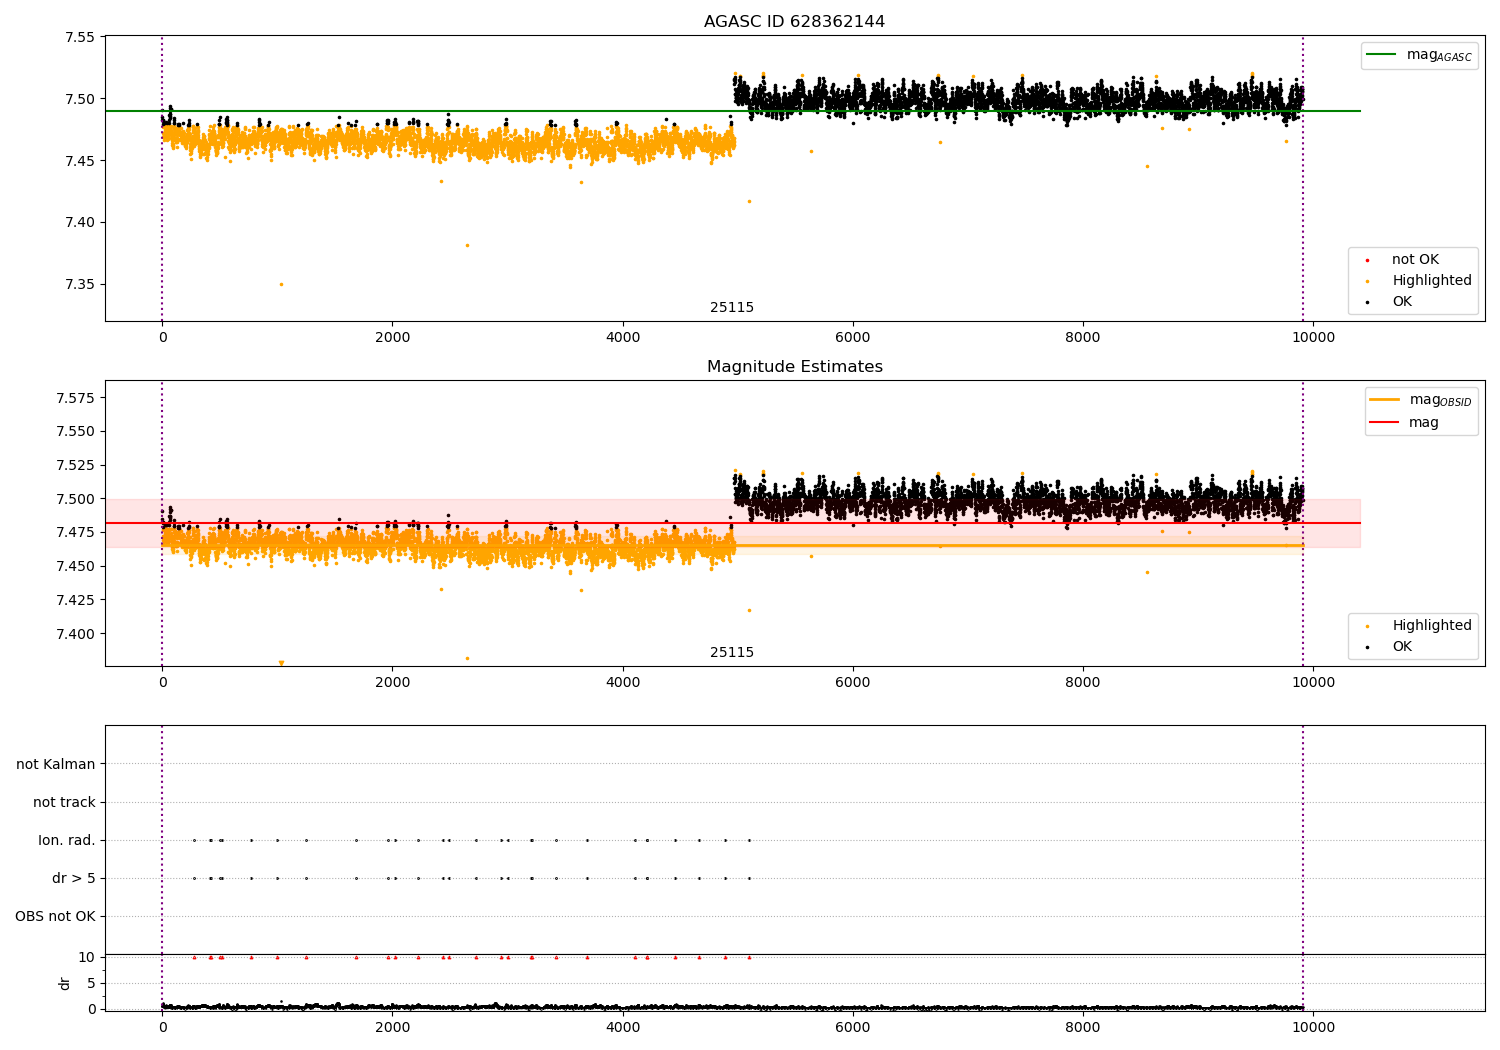Click the black dot marker beside top-plot "OK"

[1367, 302]
